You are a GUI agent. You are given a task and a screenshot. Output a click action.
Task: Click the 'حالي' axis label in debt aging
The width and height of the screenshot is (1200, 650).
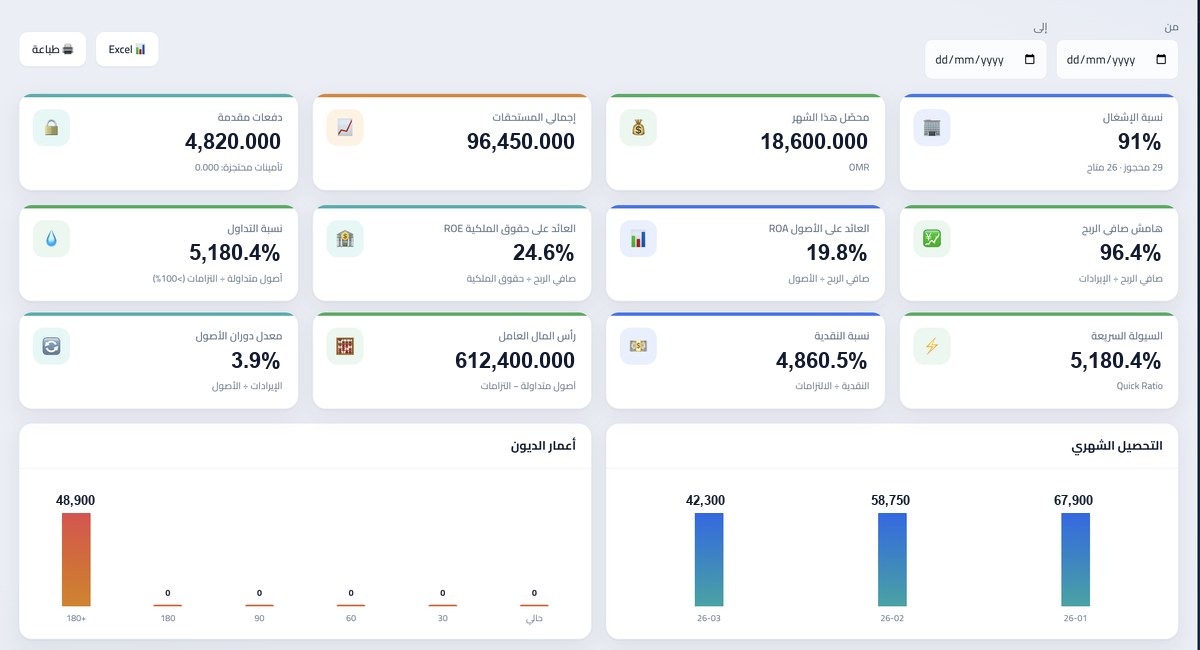point(534,618)
